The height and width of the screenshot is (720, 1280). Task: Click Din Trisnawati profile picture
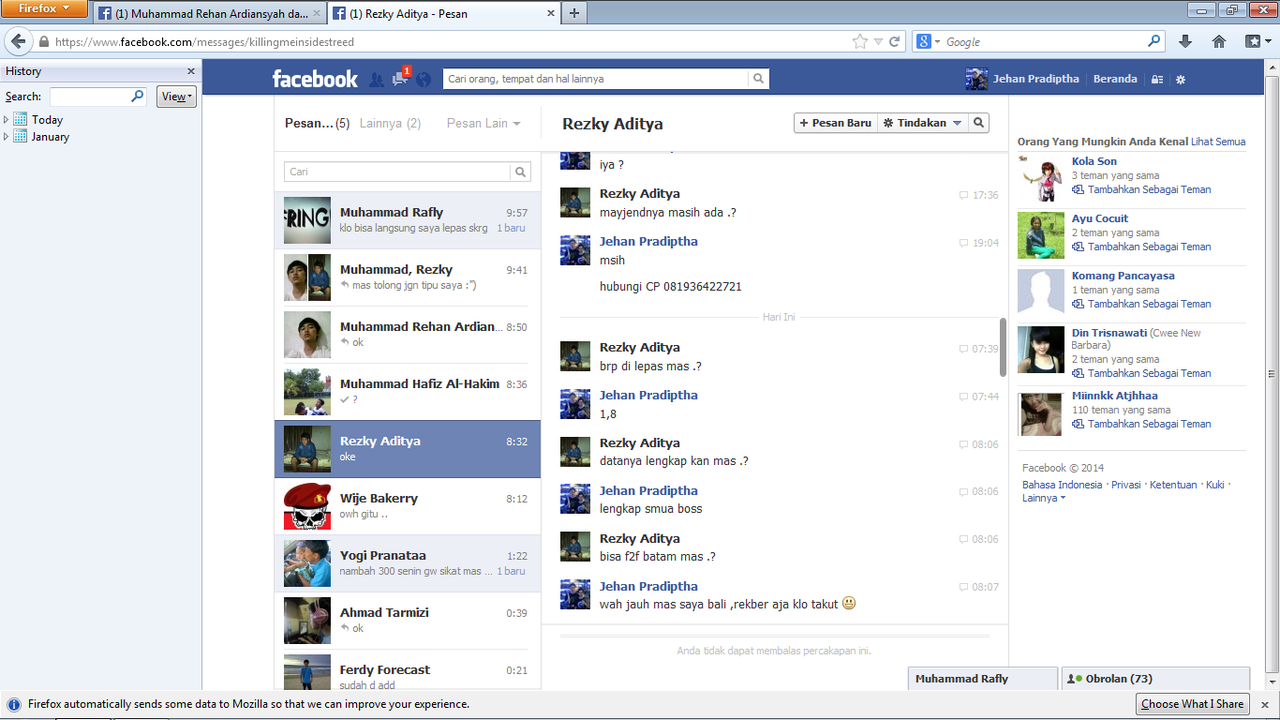click(1041, 350)
